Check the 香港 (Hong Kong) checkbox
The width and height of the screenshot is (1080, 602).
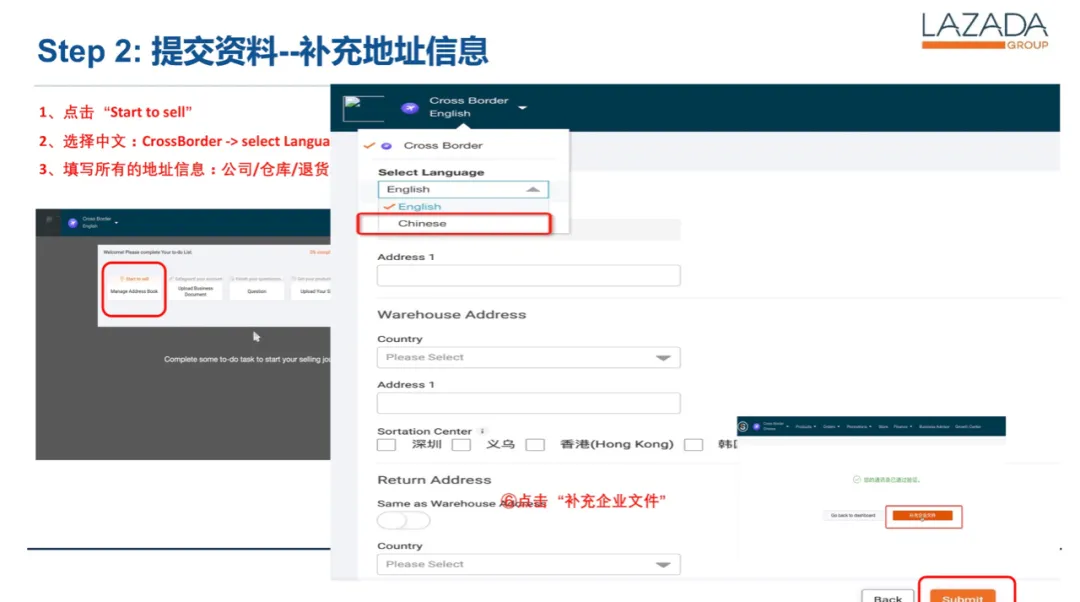coord(536,444)
